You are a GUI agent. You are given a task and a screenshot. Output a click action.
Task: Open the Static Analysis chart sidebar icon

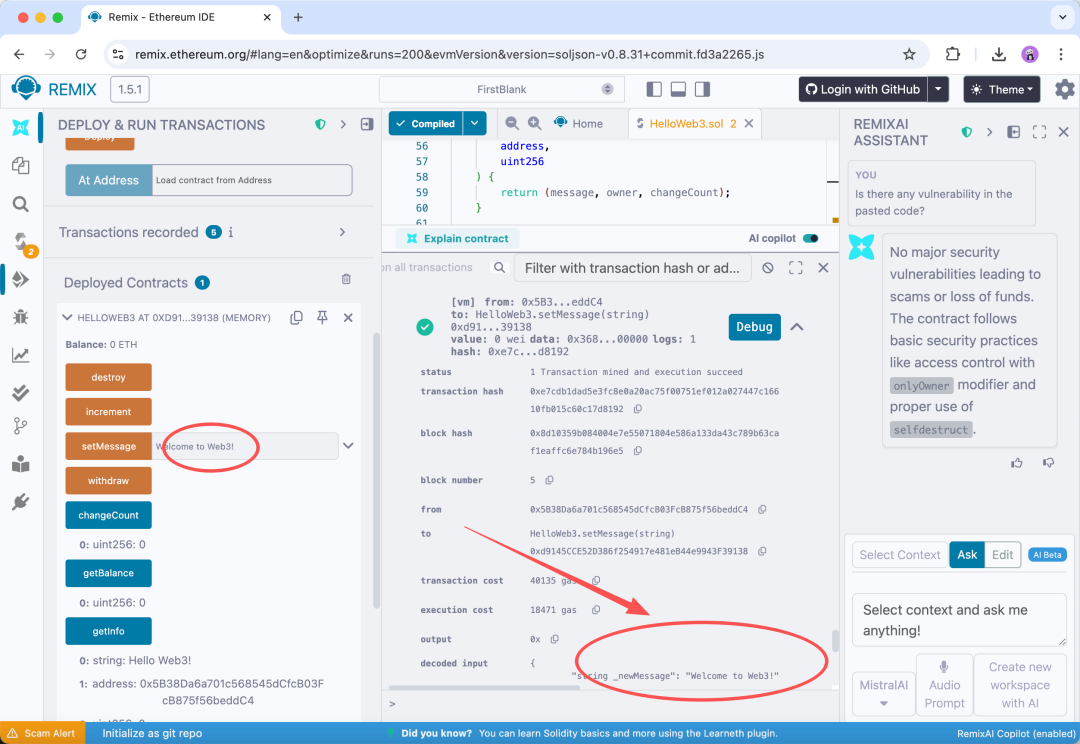tap(21, 355)
